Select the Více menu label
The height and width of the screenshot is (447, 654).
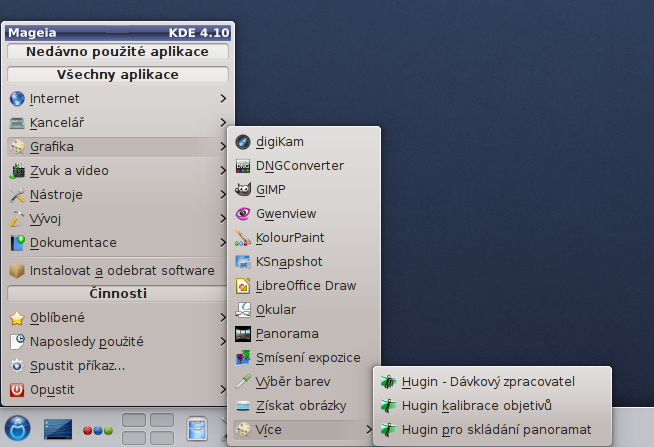tap(268, 430)
